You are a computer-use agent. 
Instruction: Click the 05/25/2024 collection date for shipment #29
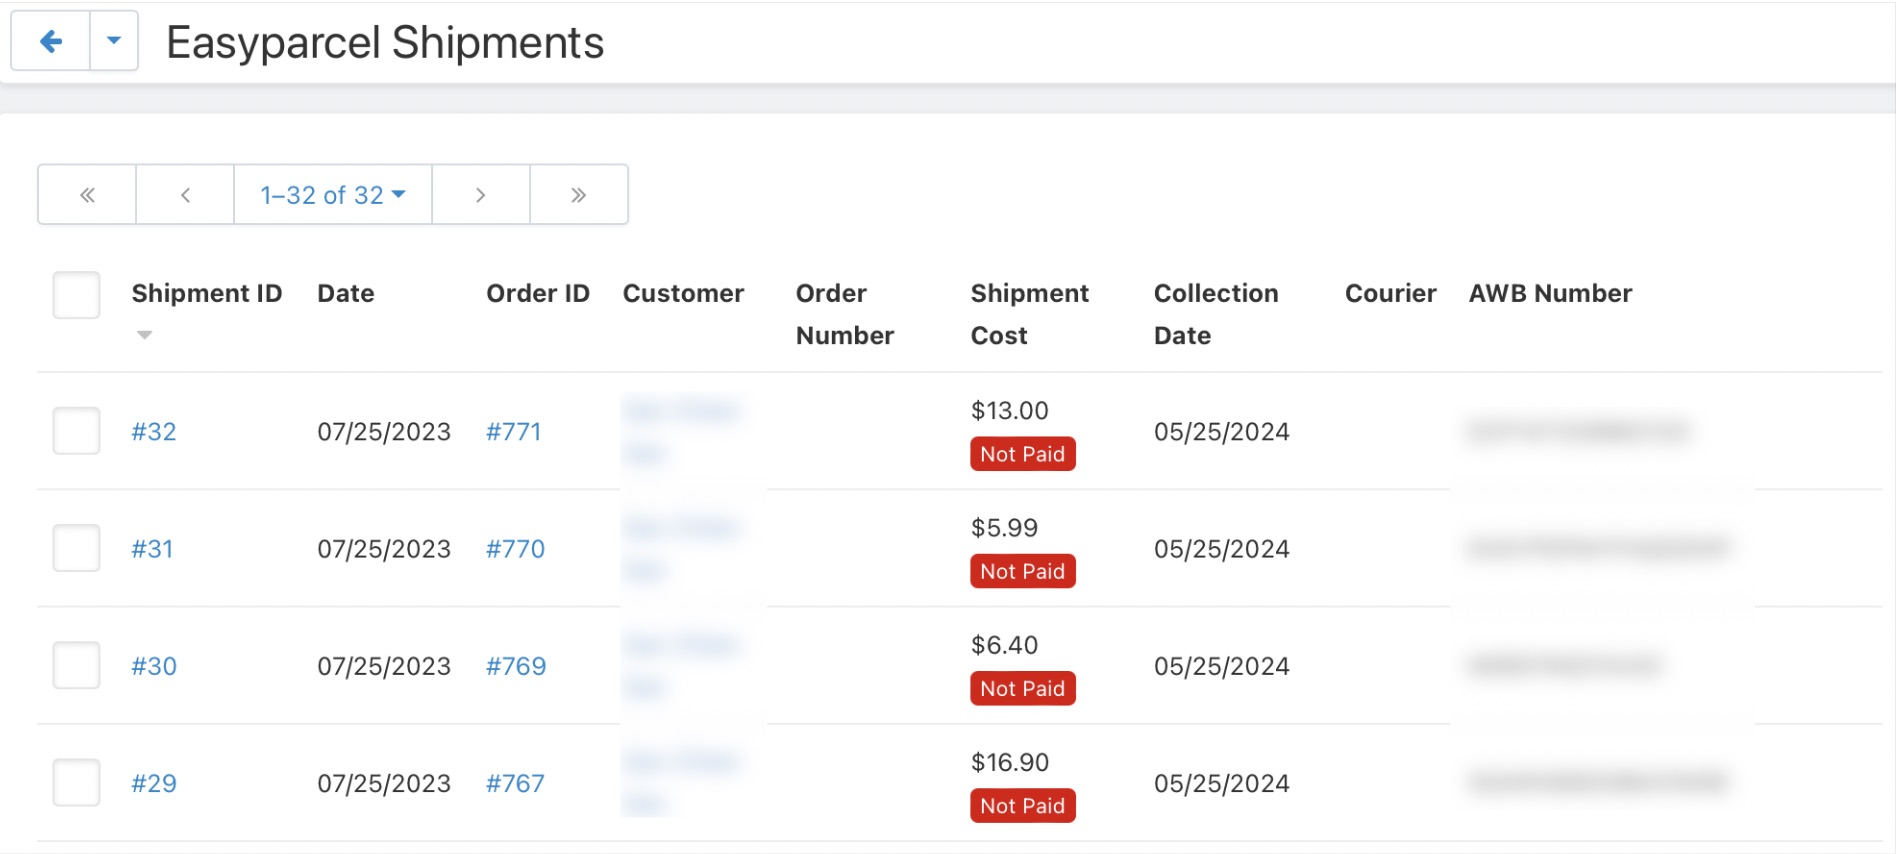click(1222, 783)
